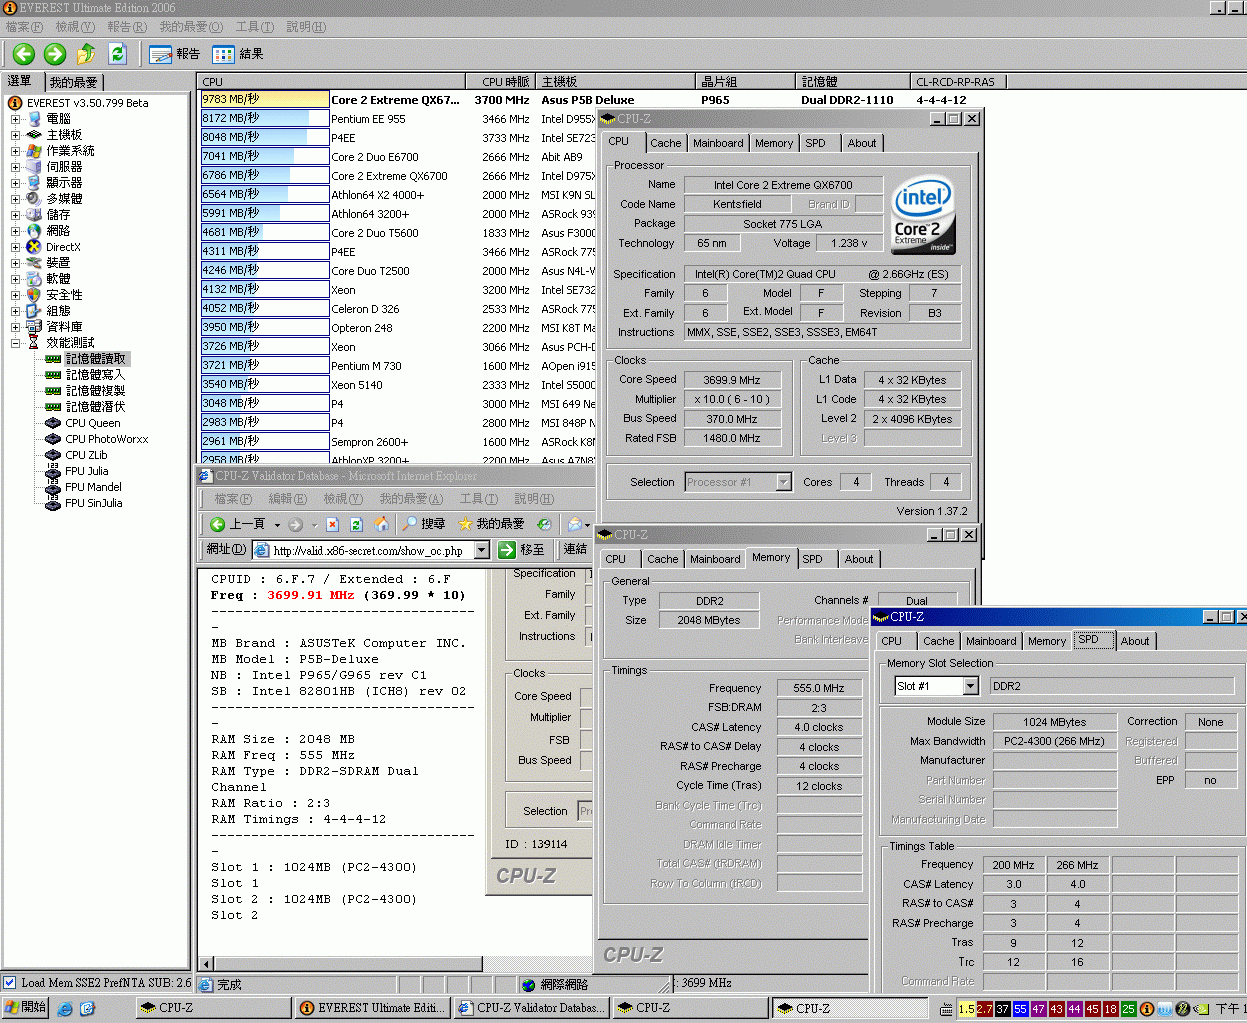Click IE Favorites star 我的最愛 button

click(x=491, y=524)
